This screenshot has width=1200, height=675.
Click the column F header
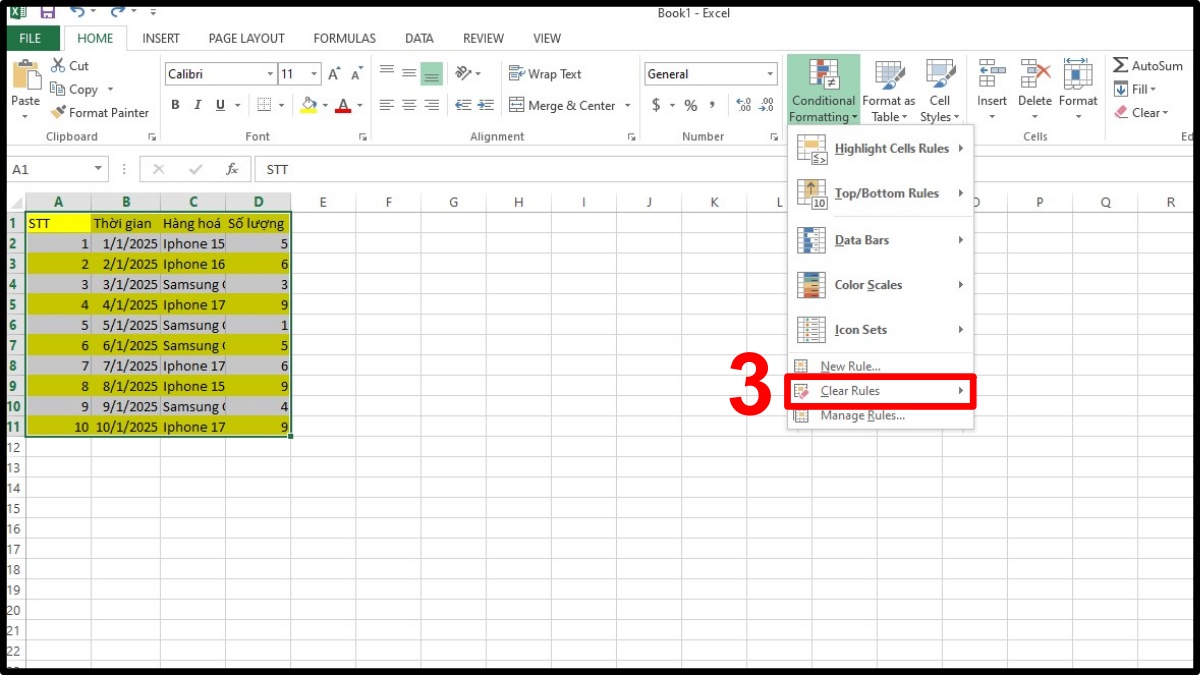tap(388, 202)
